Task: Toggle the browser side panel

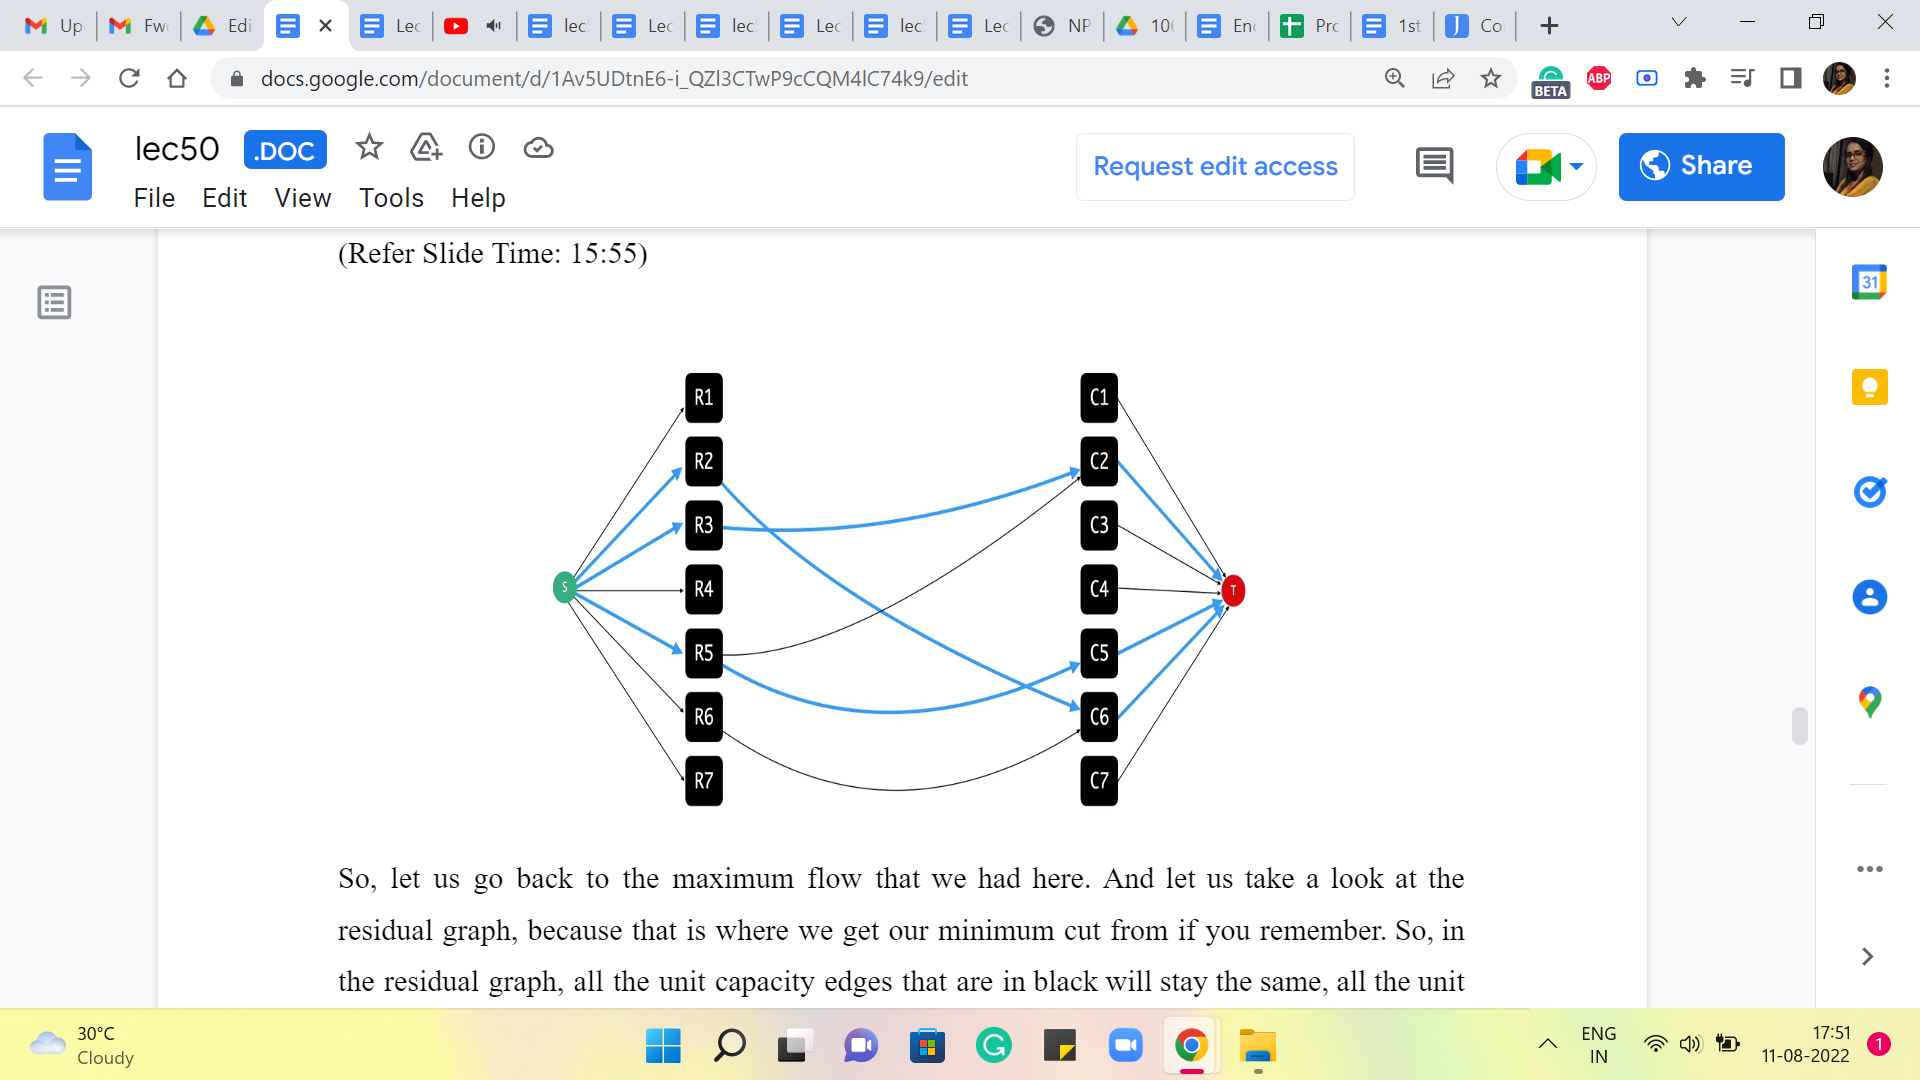Action: click(1790, 78)
